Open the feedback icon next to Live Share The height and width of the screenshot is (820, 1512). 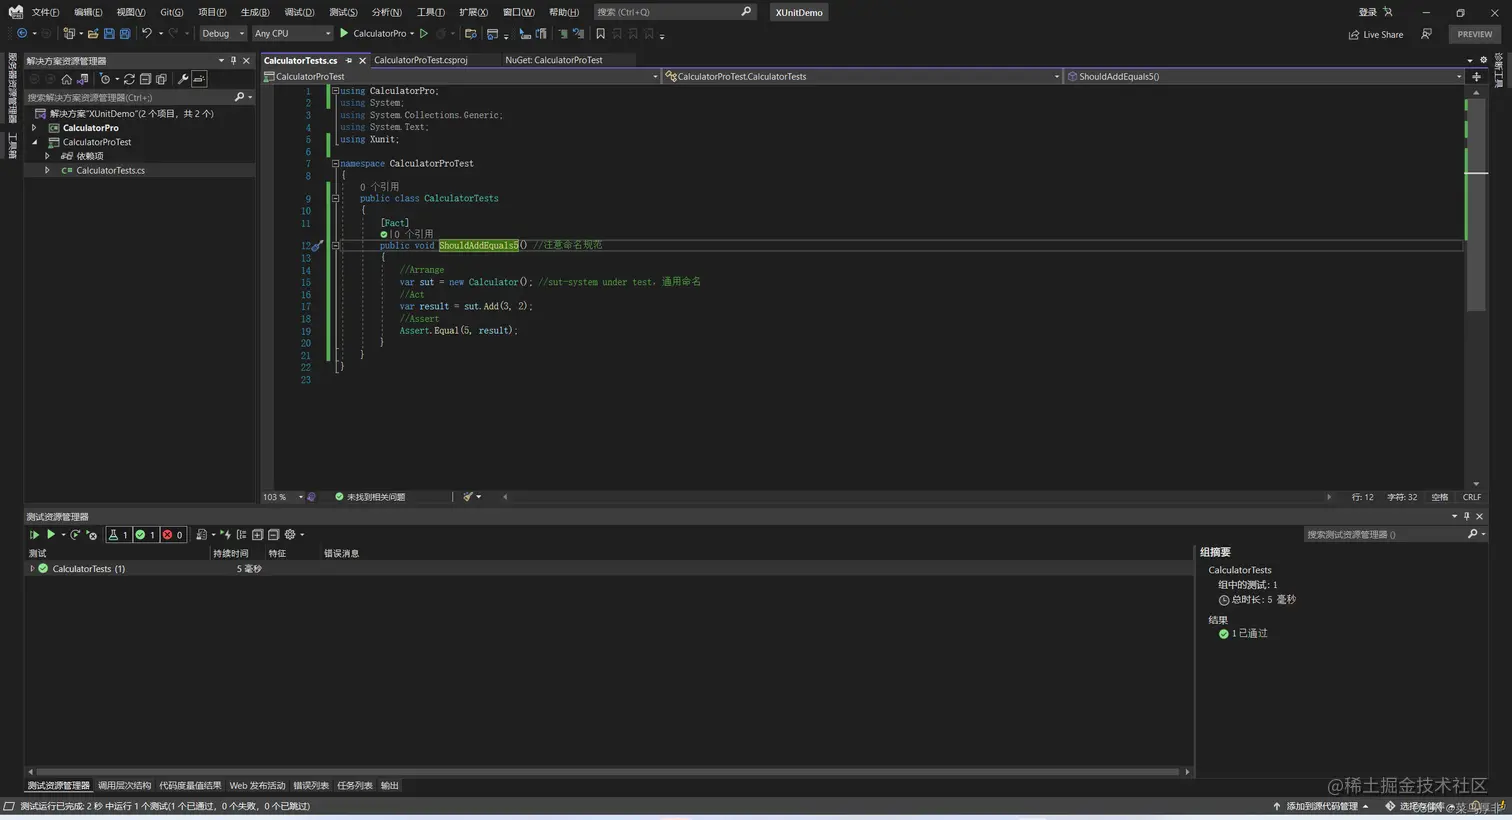tap(1426, 34)
